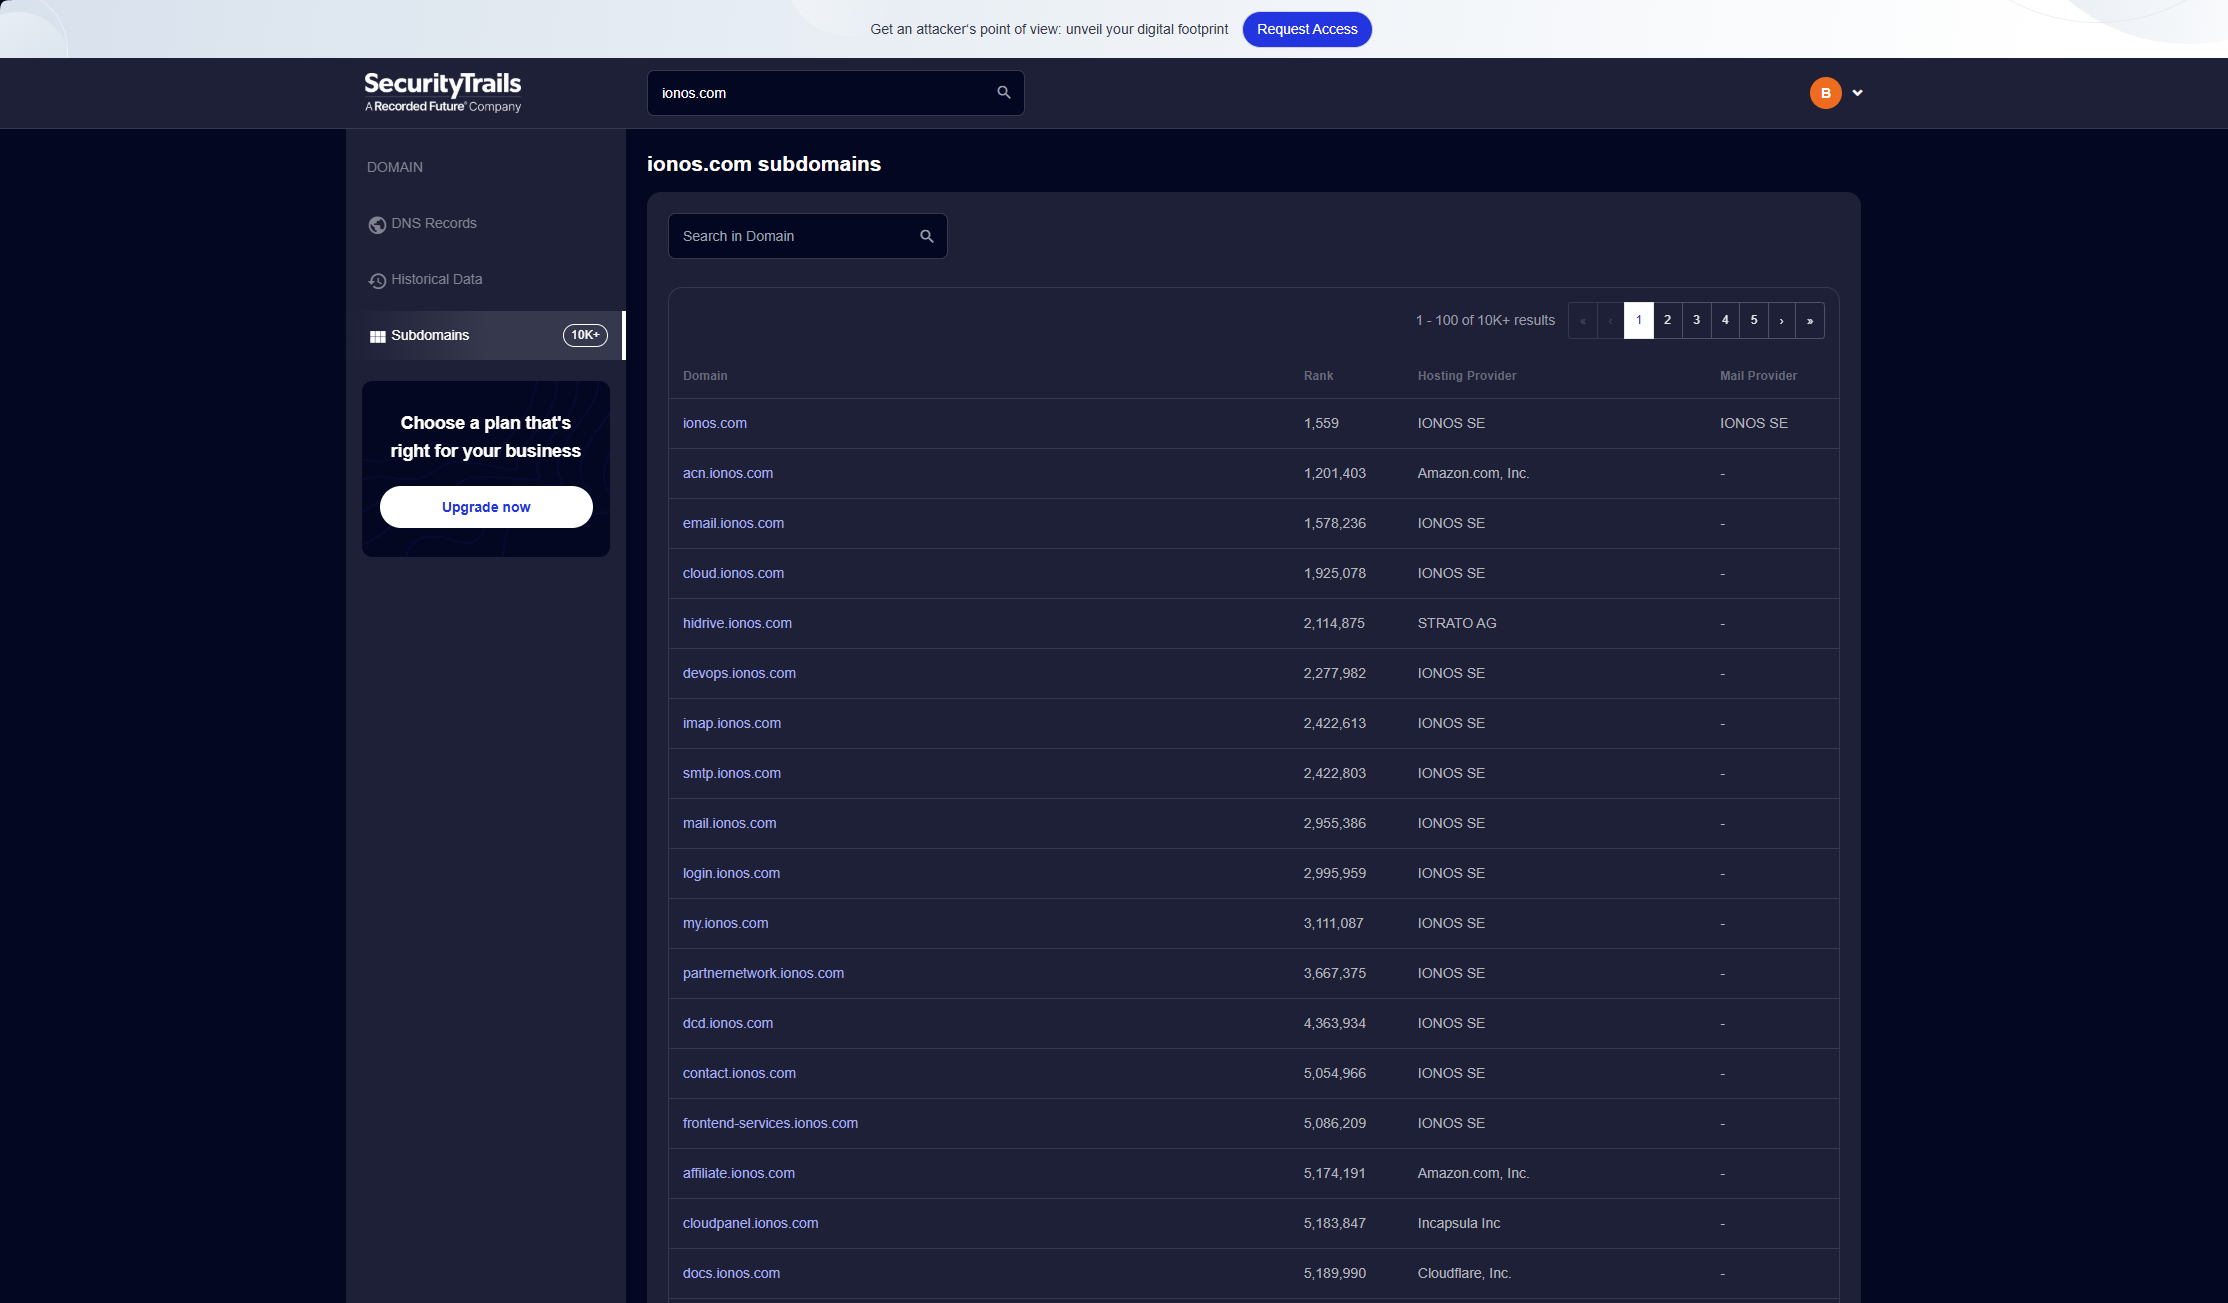Click the 10K+ badge on Subdomains

(585, 335)
